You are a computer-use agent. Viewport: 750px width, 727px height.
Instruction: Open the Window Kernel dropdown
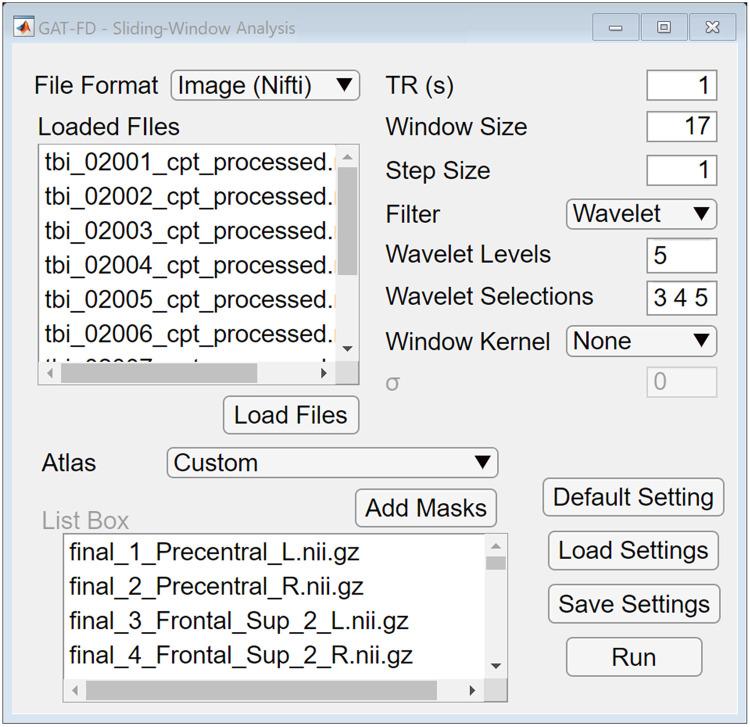(x=641, y=341)
